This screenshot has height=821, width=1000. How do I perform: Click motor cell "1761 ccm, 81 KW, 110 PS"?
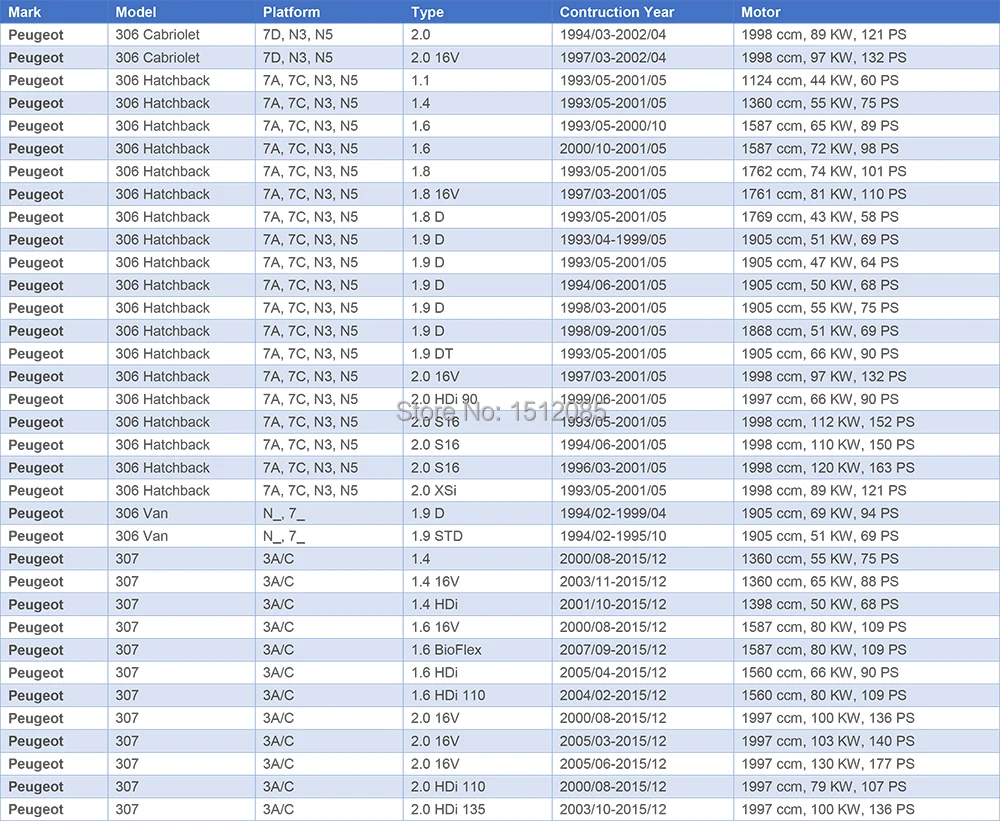pyautogui.click(x=867, y=194)
